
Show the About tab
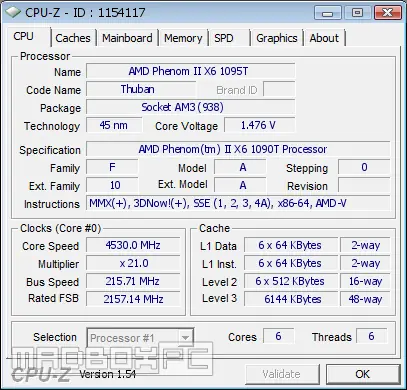(324, 38)
